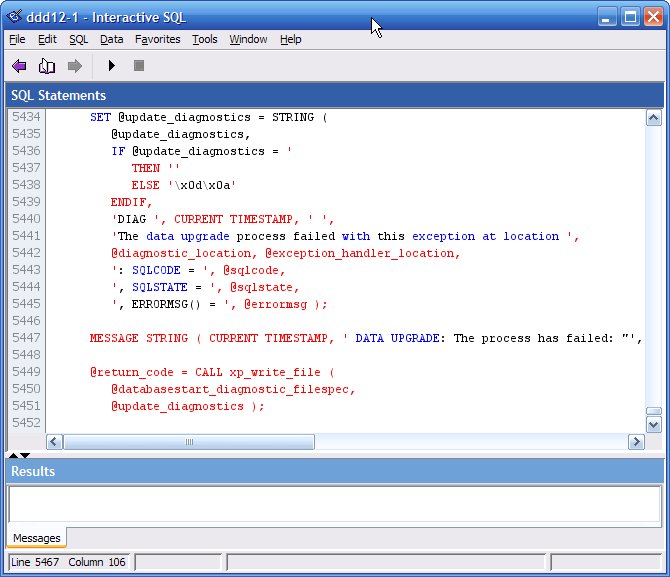Click the vertical scrollbar down arrow

pos(653,425)
